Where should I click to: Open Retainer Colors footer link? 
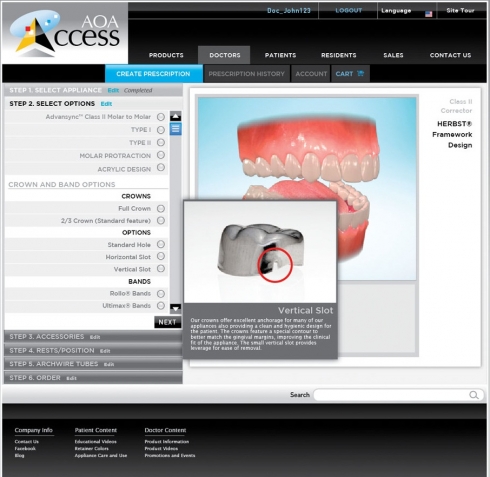click(x=92, y=449)
